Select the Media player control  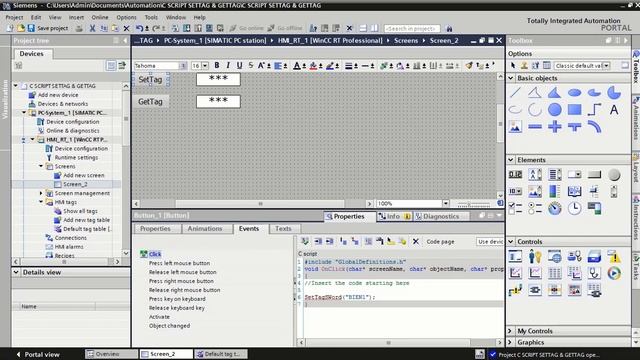pyautogui.click(x=614, y=273)
